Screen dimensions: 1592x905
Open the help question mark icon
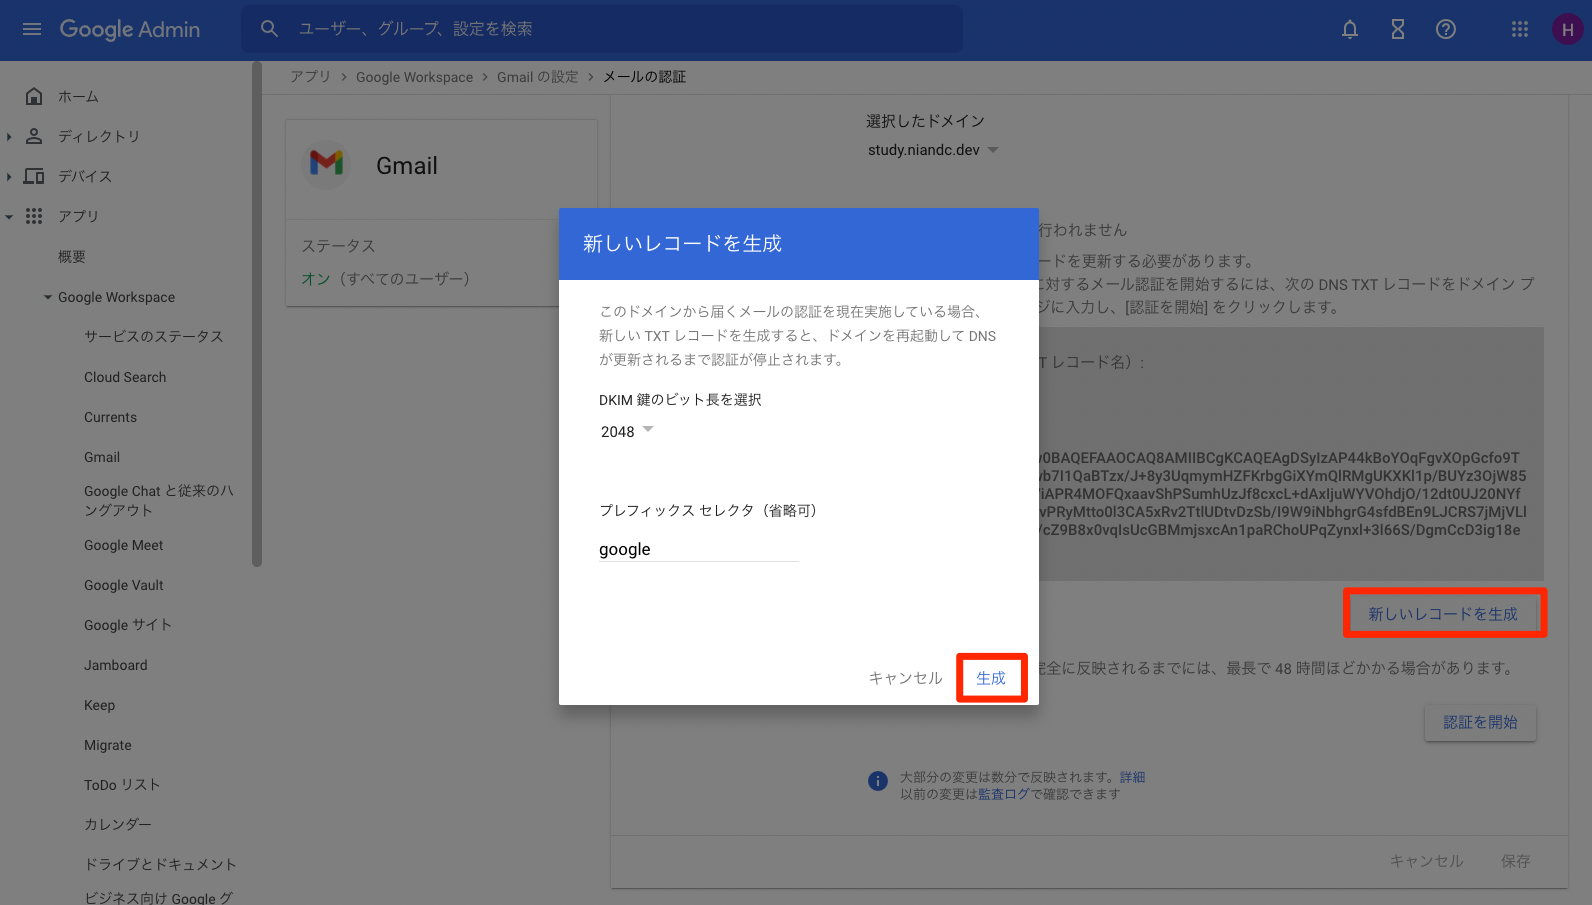pos(1446,29)
